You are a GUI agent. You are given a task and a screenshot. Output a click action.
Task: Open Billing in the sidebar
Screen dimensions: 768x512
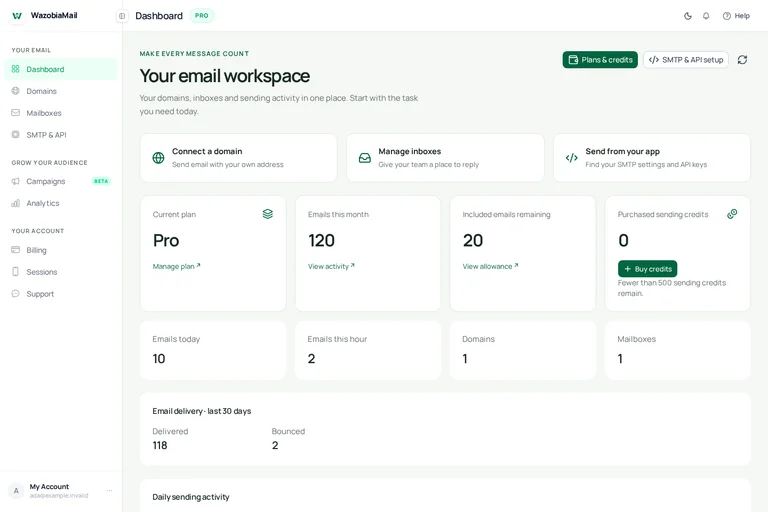click(61, 250)
